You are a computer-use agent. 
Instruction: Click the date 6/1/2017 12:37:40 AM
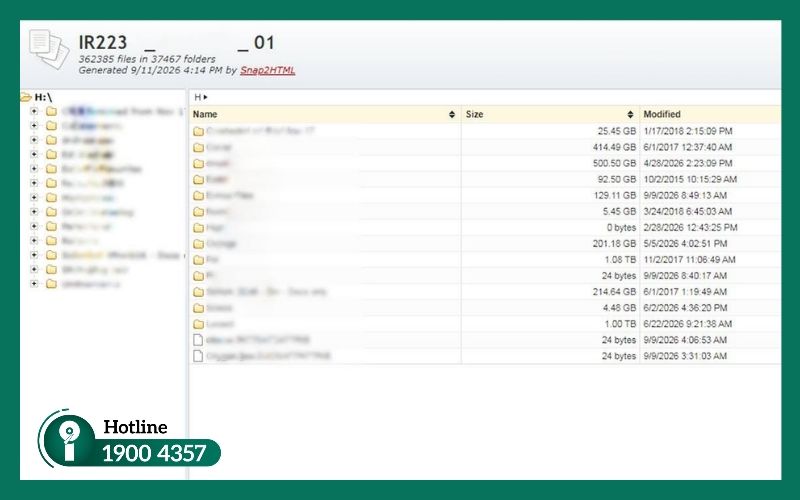[688, 147]
